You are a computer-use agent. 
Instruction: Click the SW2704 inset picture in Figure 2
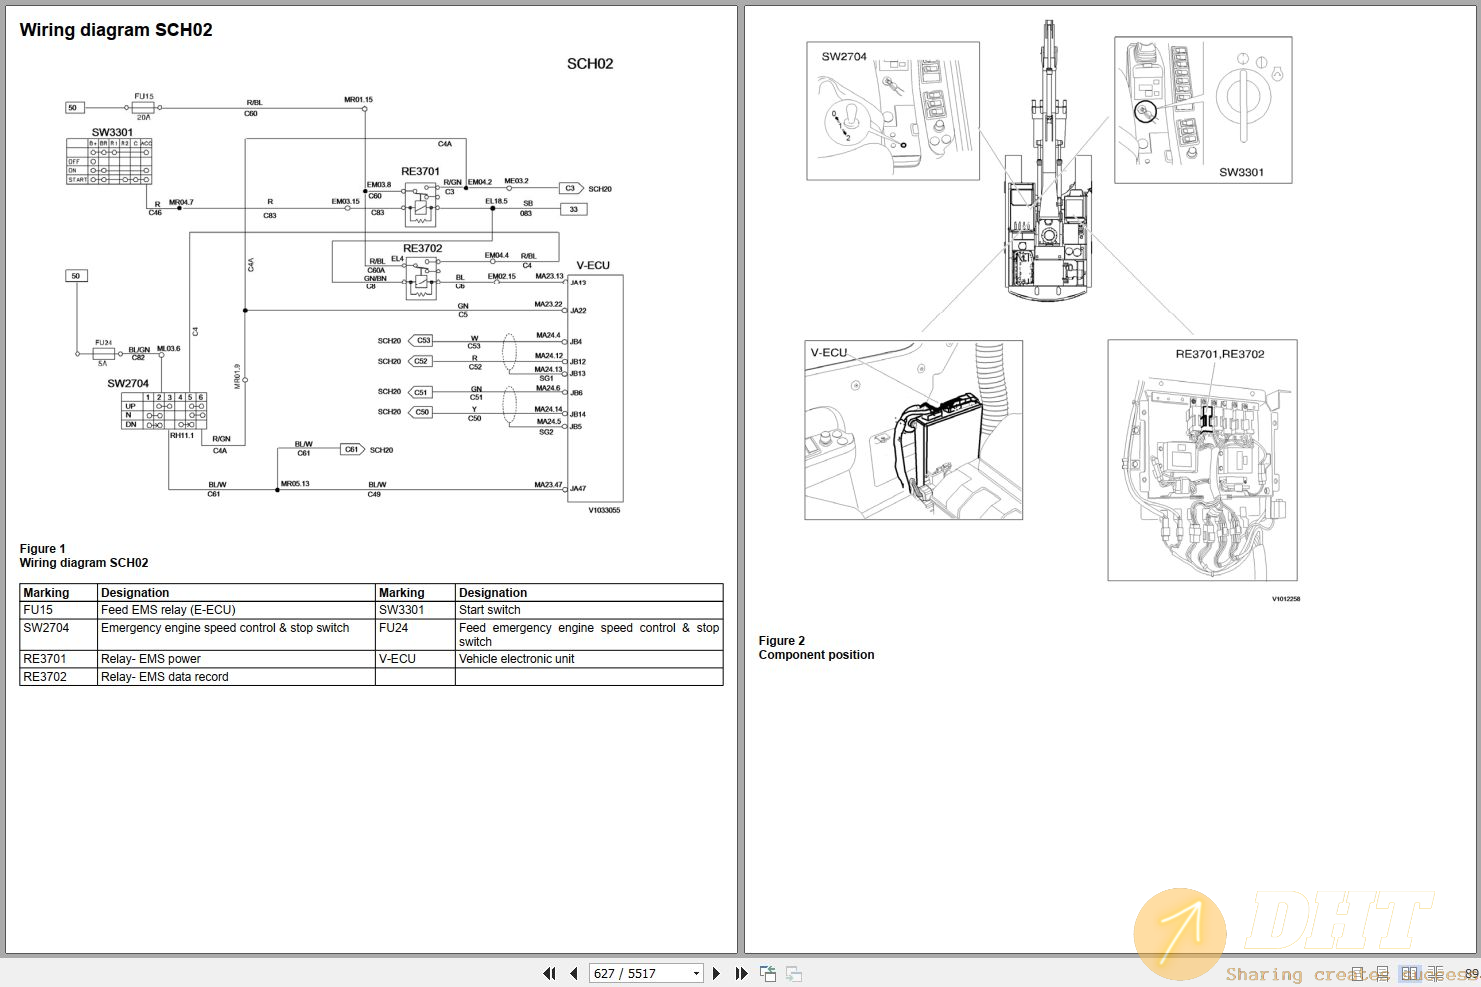pyautogui.click(x=893, y=111)
